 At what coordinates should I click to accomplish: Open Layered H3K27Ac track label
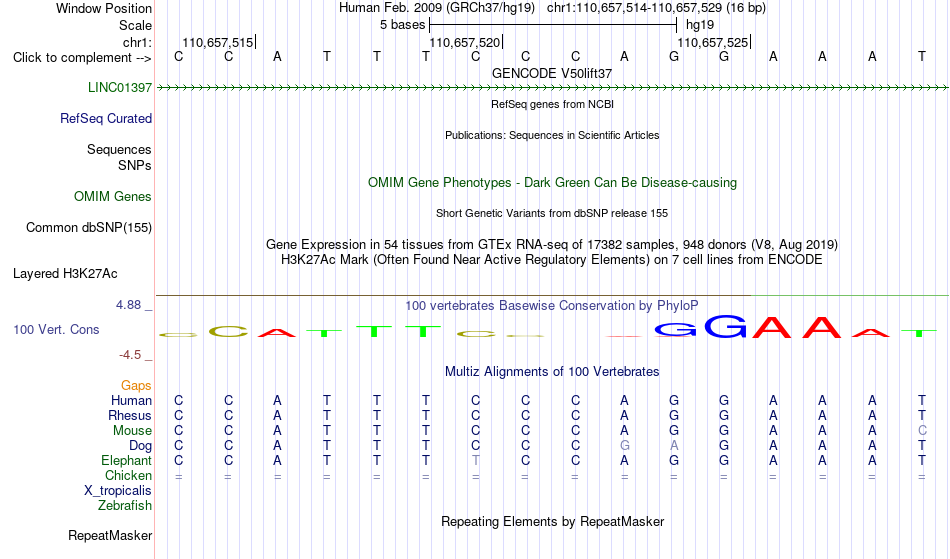(x=65, y=274)
